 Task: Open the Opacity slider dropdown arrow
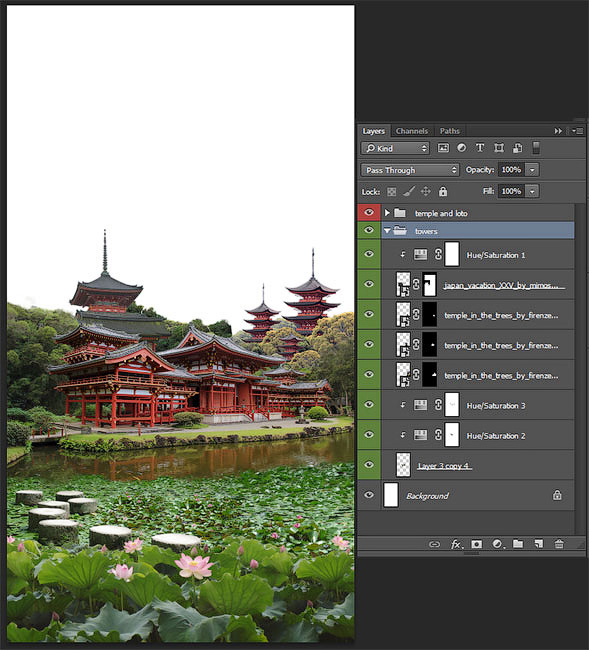532,170
